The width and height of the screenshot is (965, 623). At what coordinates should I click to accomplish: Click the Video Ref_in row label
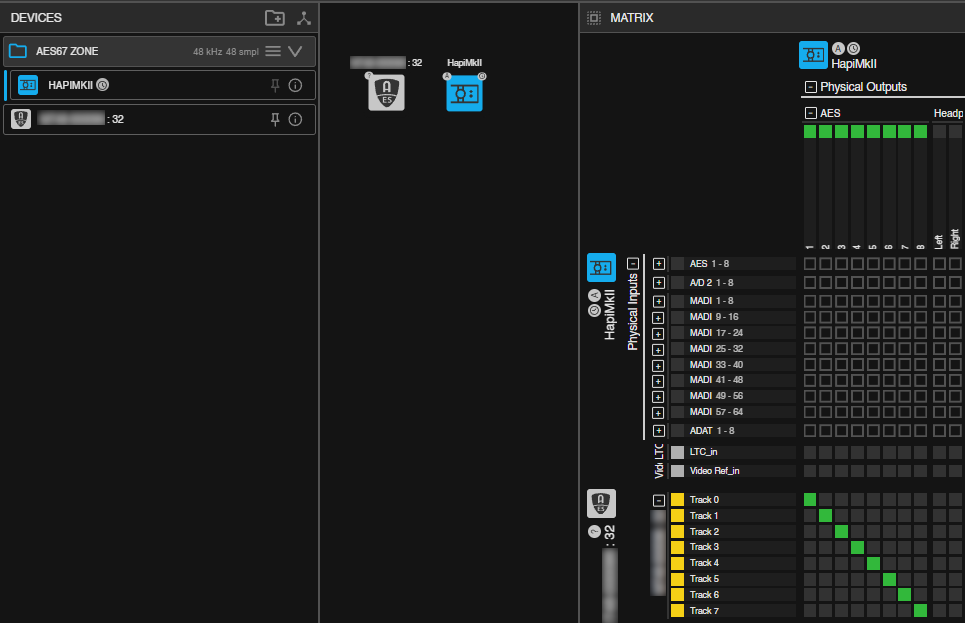pyautogui.click(x=715, y=471)
